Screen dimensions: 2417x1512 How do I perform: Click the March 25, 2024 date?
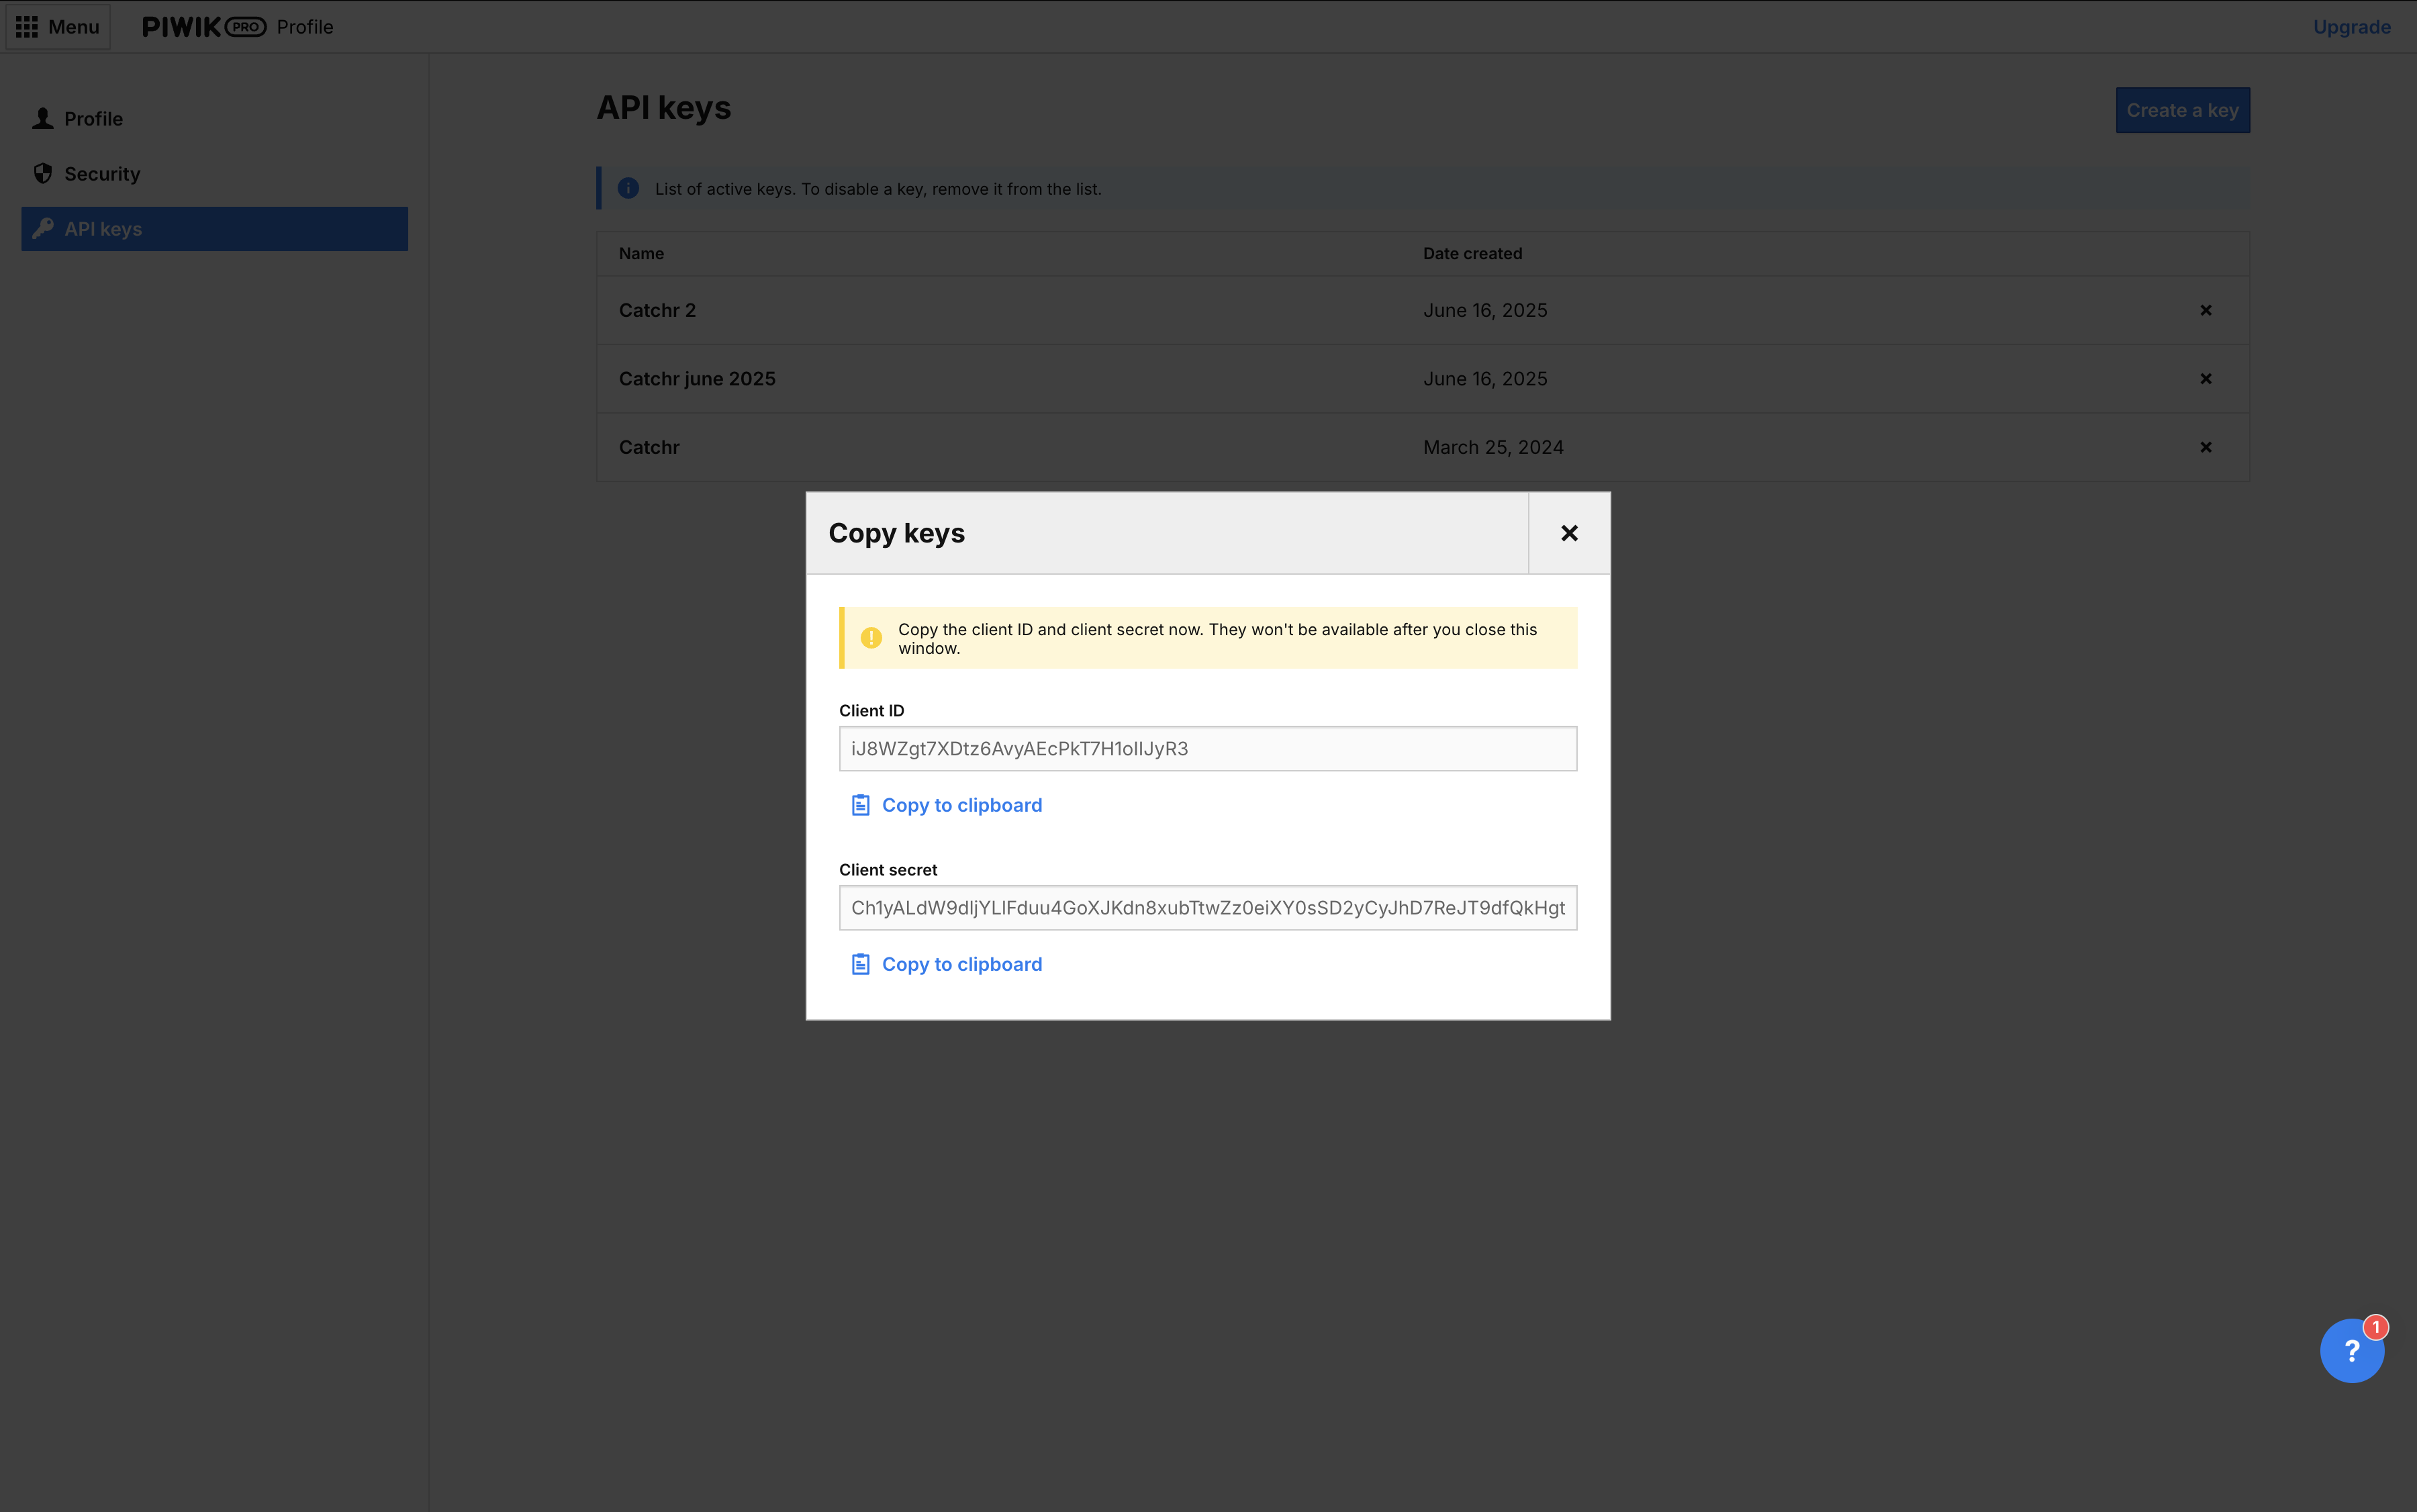point(1493,447)
